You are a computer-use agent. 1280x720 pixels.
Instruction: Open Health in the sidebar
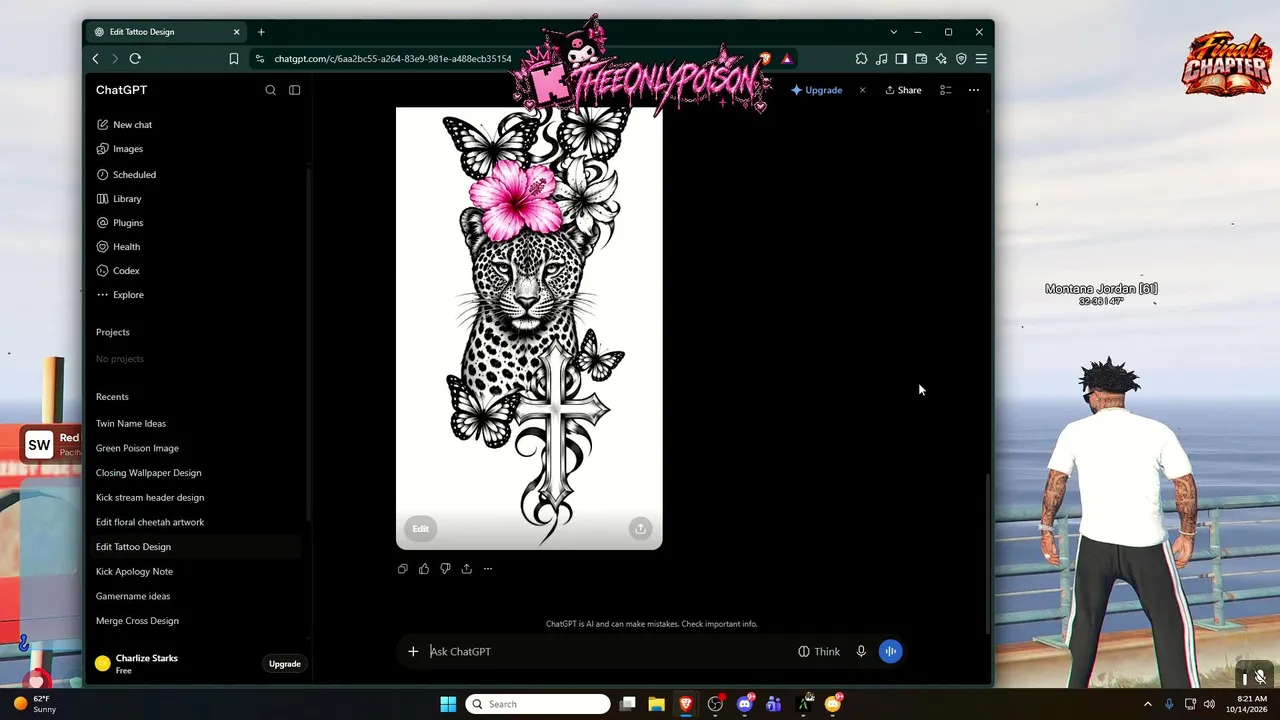[118, 247]
